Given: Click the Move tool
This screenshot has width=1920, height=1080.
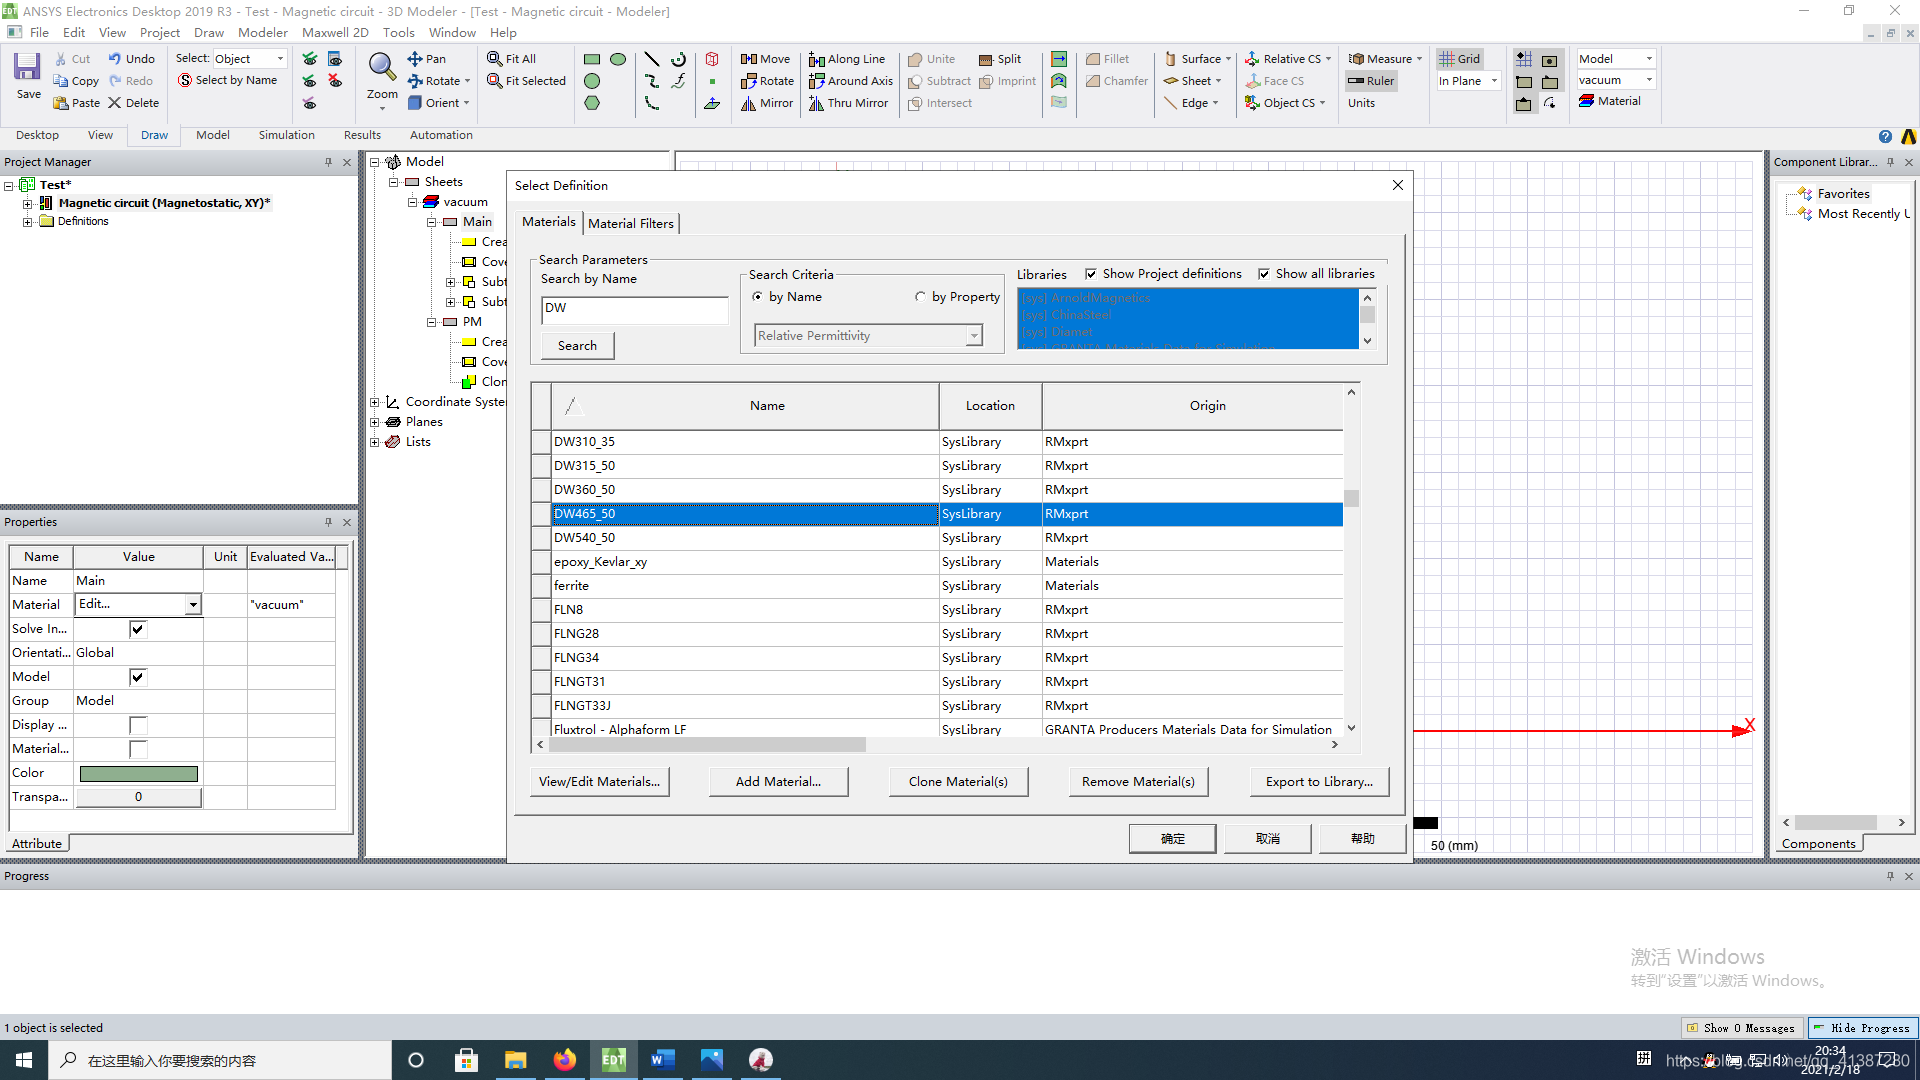Looking at the screenshot, I should click(x=765, y=59).
